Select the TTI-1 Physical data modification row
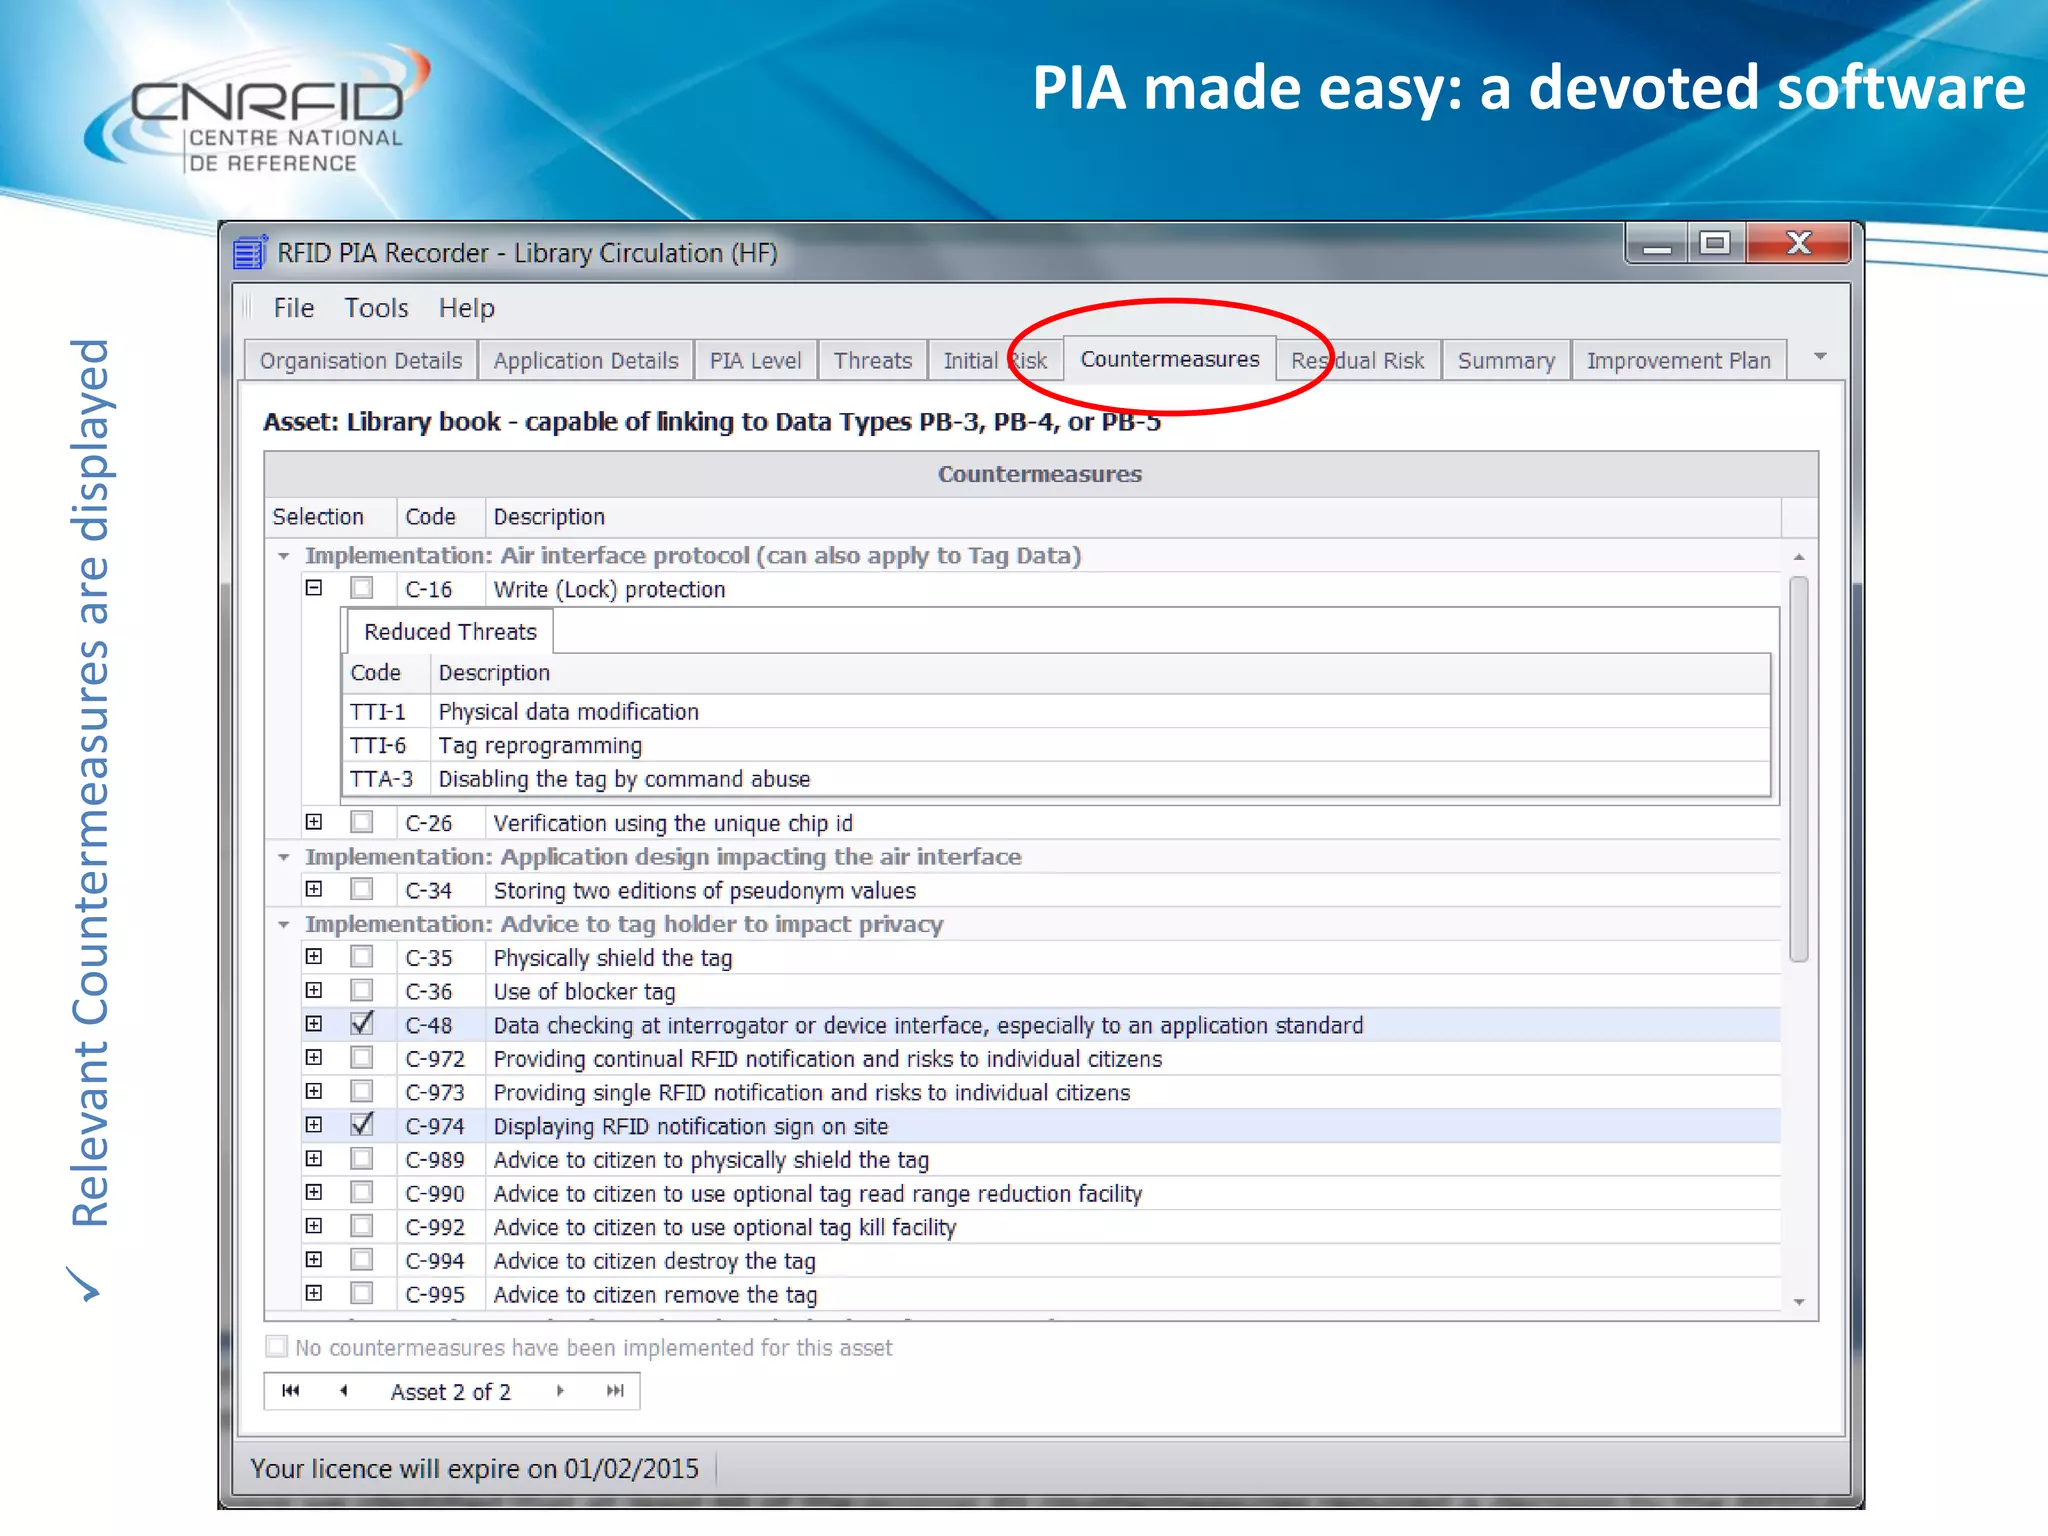The image size is (2048, 1536). [1056, 712]
